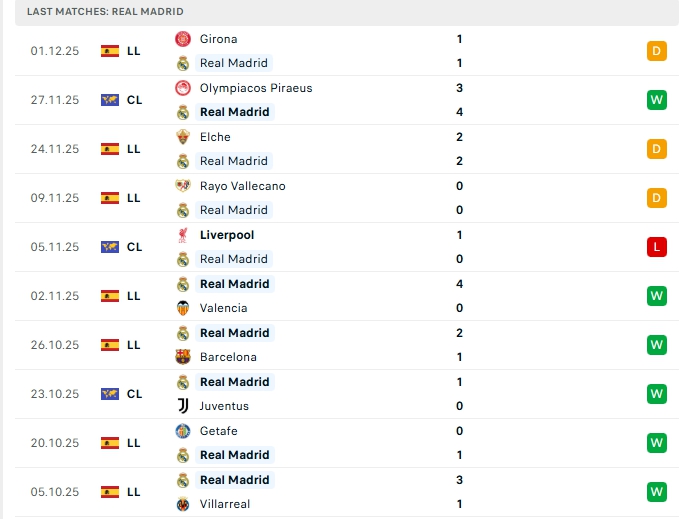Click the Girona club crest icon
Viewport: 688px width, 519px height.
click(183, 39)
